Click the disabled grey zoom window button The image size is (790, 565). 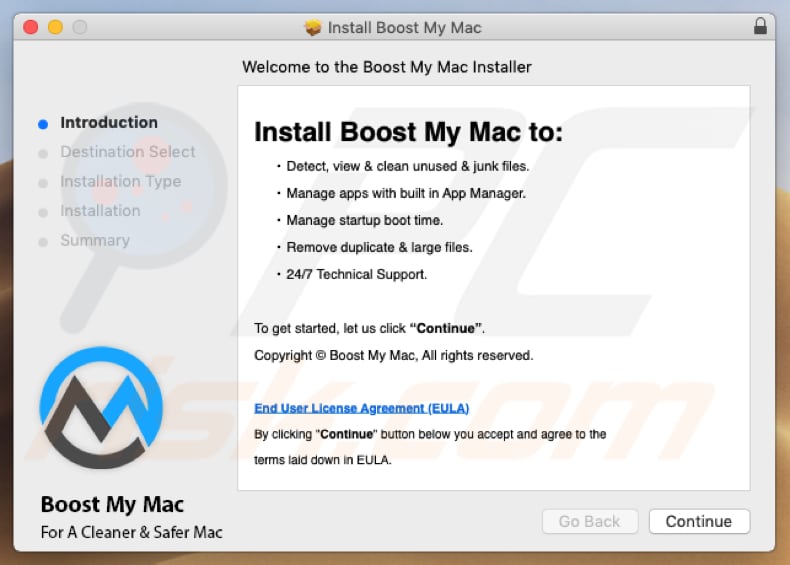[x=80, y=27]
